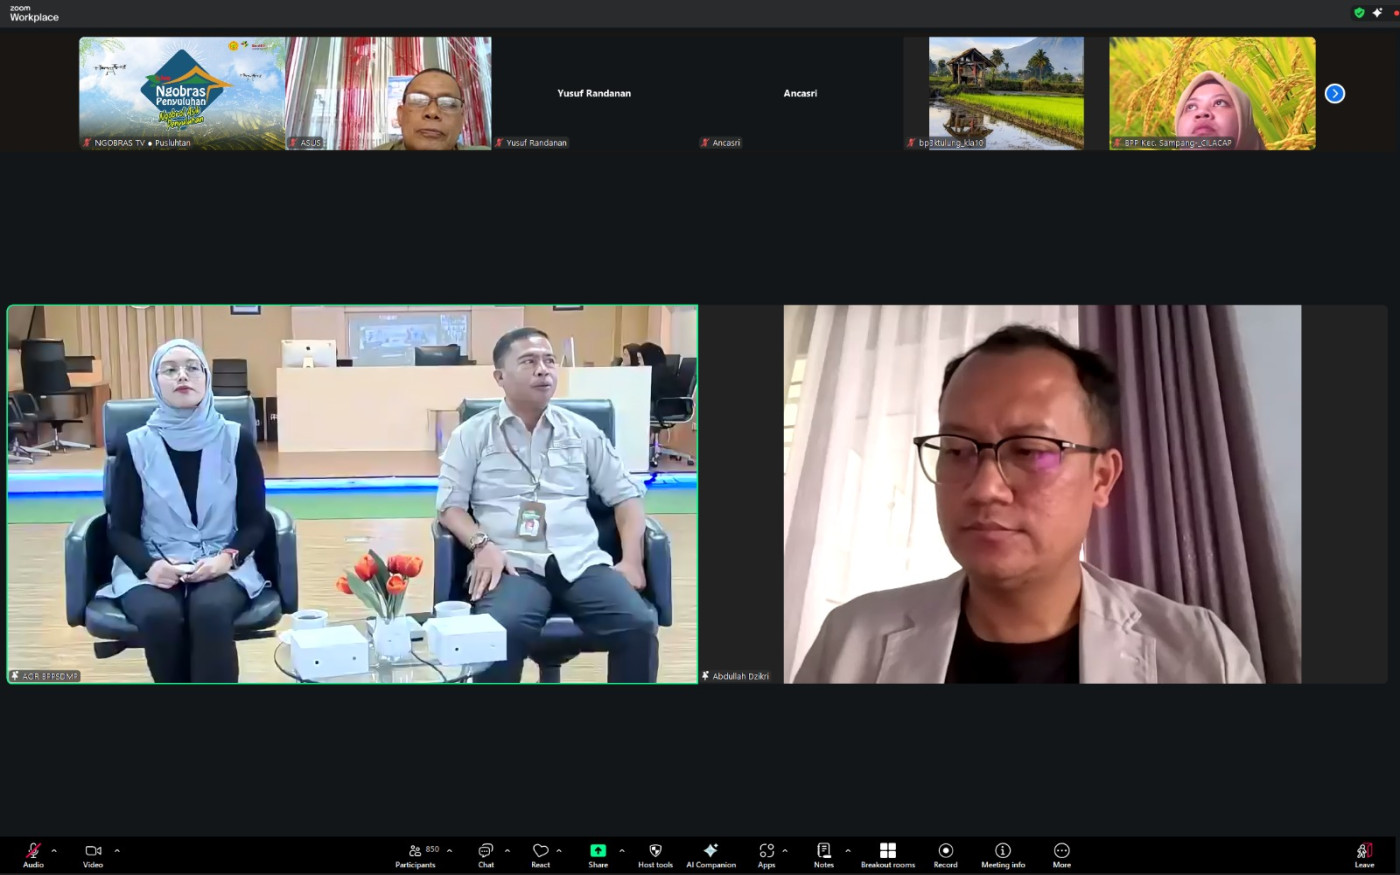Expand the video options chevron
Image resolution: width=1400 pixels, height=875 pixels.
[117, 851]
